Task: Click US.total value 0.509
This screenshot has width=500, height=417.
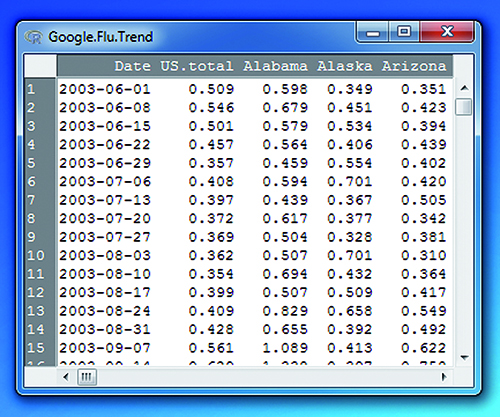Action: pyautogui.click(x=211, y=89)
